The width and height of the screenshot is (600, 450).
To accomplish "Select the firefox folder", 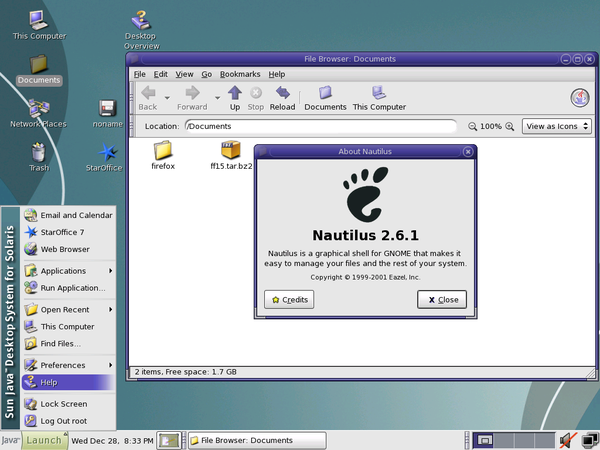I will point(163,155).
